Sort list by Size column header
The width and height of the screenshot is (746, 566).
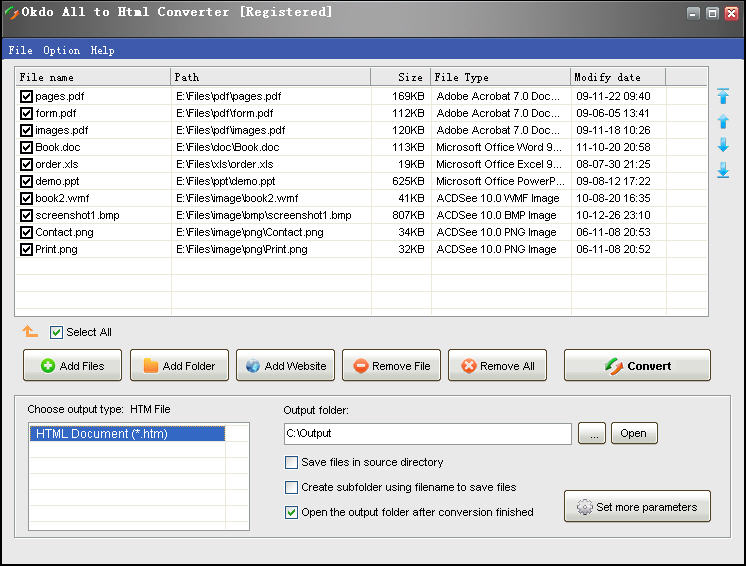coord(400,77)
